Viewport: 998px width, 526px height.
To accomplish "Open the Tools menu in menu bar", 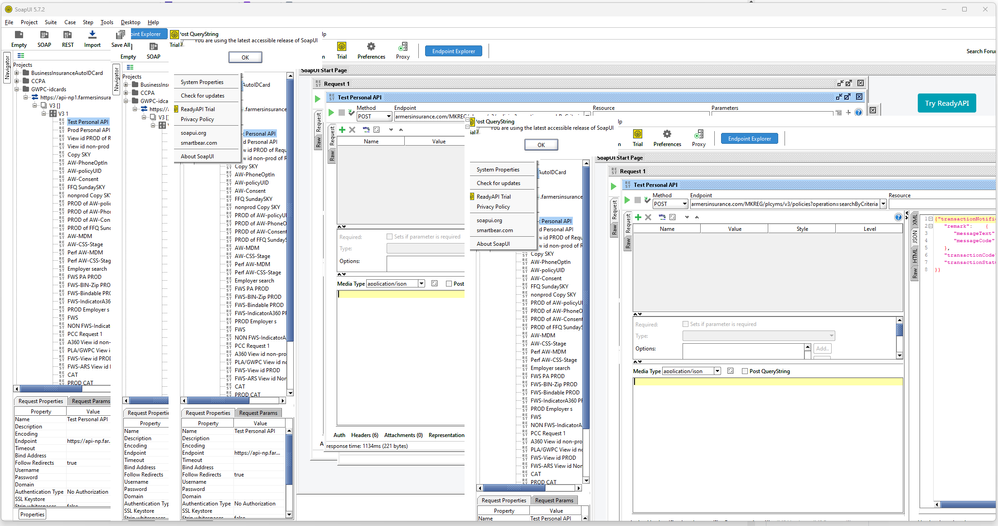I will 106,21.
